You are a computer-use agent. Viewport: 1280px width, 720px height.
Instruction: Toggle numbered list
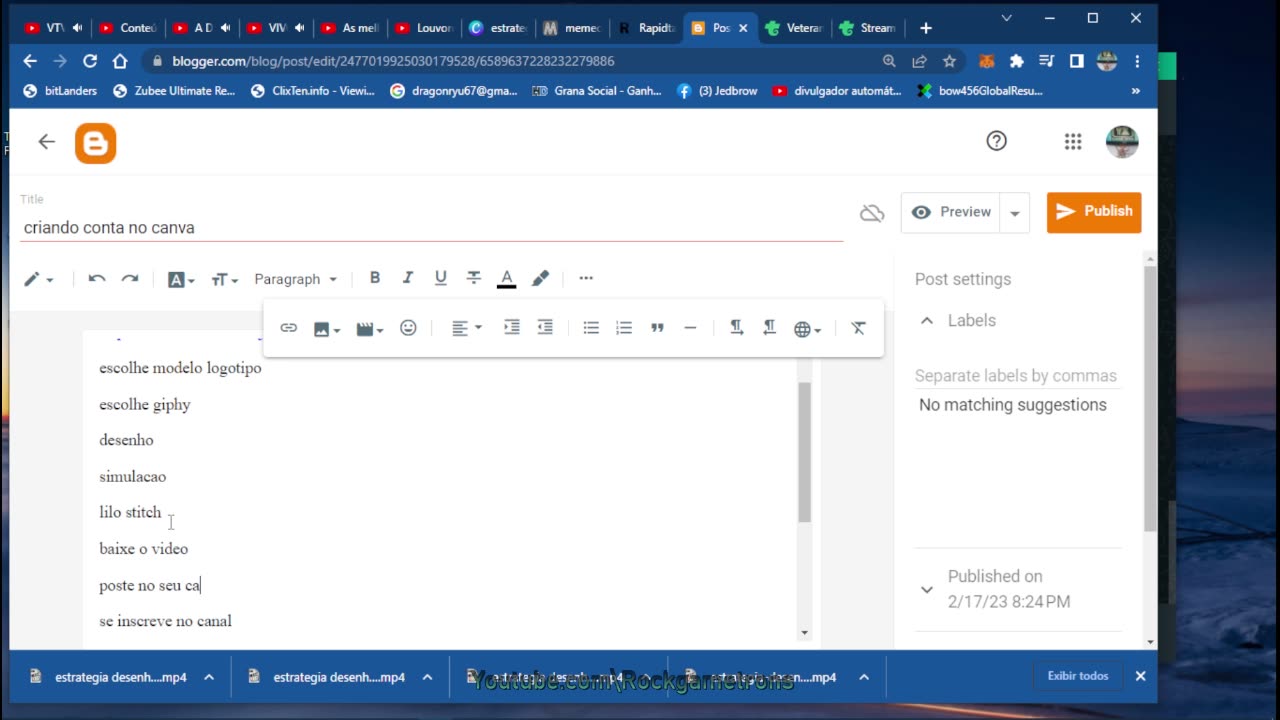pyautogui.click(x=624, y=328)
